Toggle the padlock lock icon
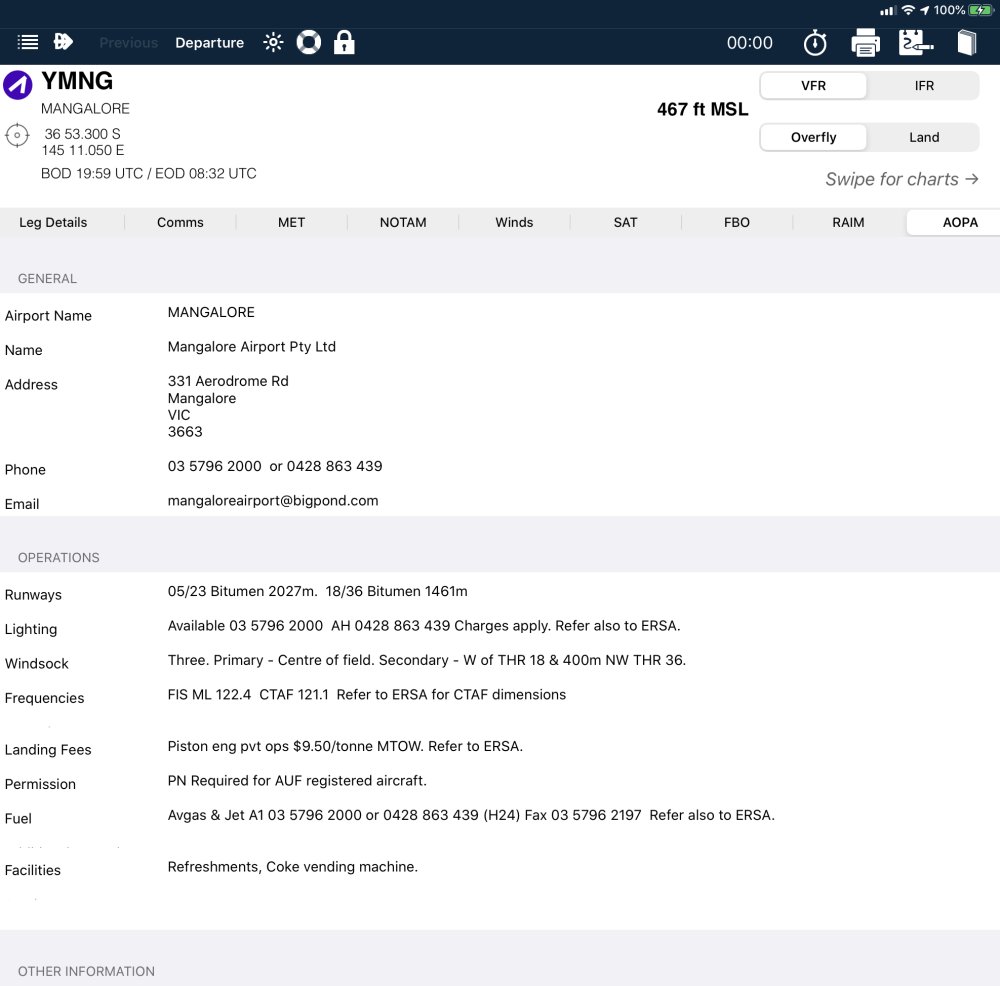 click(x=344, y=42)
